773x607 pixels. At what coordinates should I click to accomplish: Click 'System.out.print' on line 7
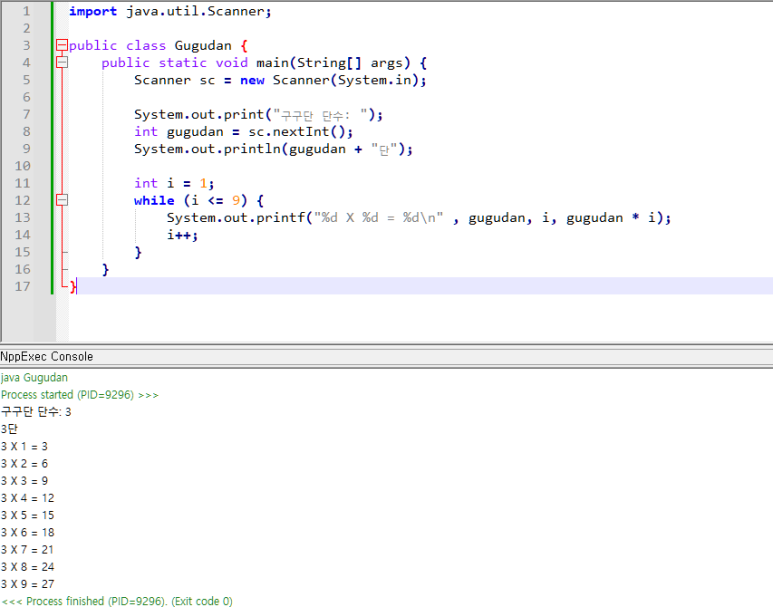pos(199,114)
